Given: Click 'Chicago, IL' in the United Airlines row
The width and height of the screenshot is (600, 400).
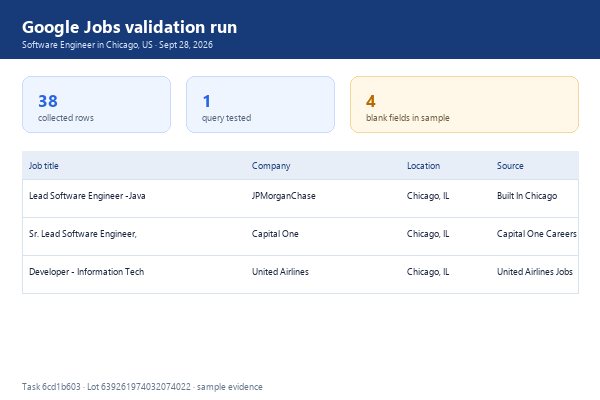Looking at the screenshot, I should [428, 272].
